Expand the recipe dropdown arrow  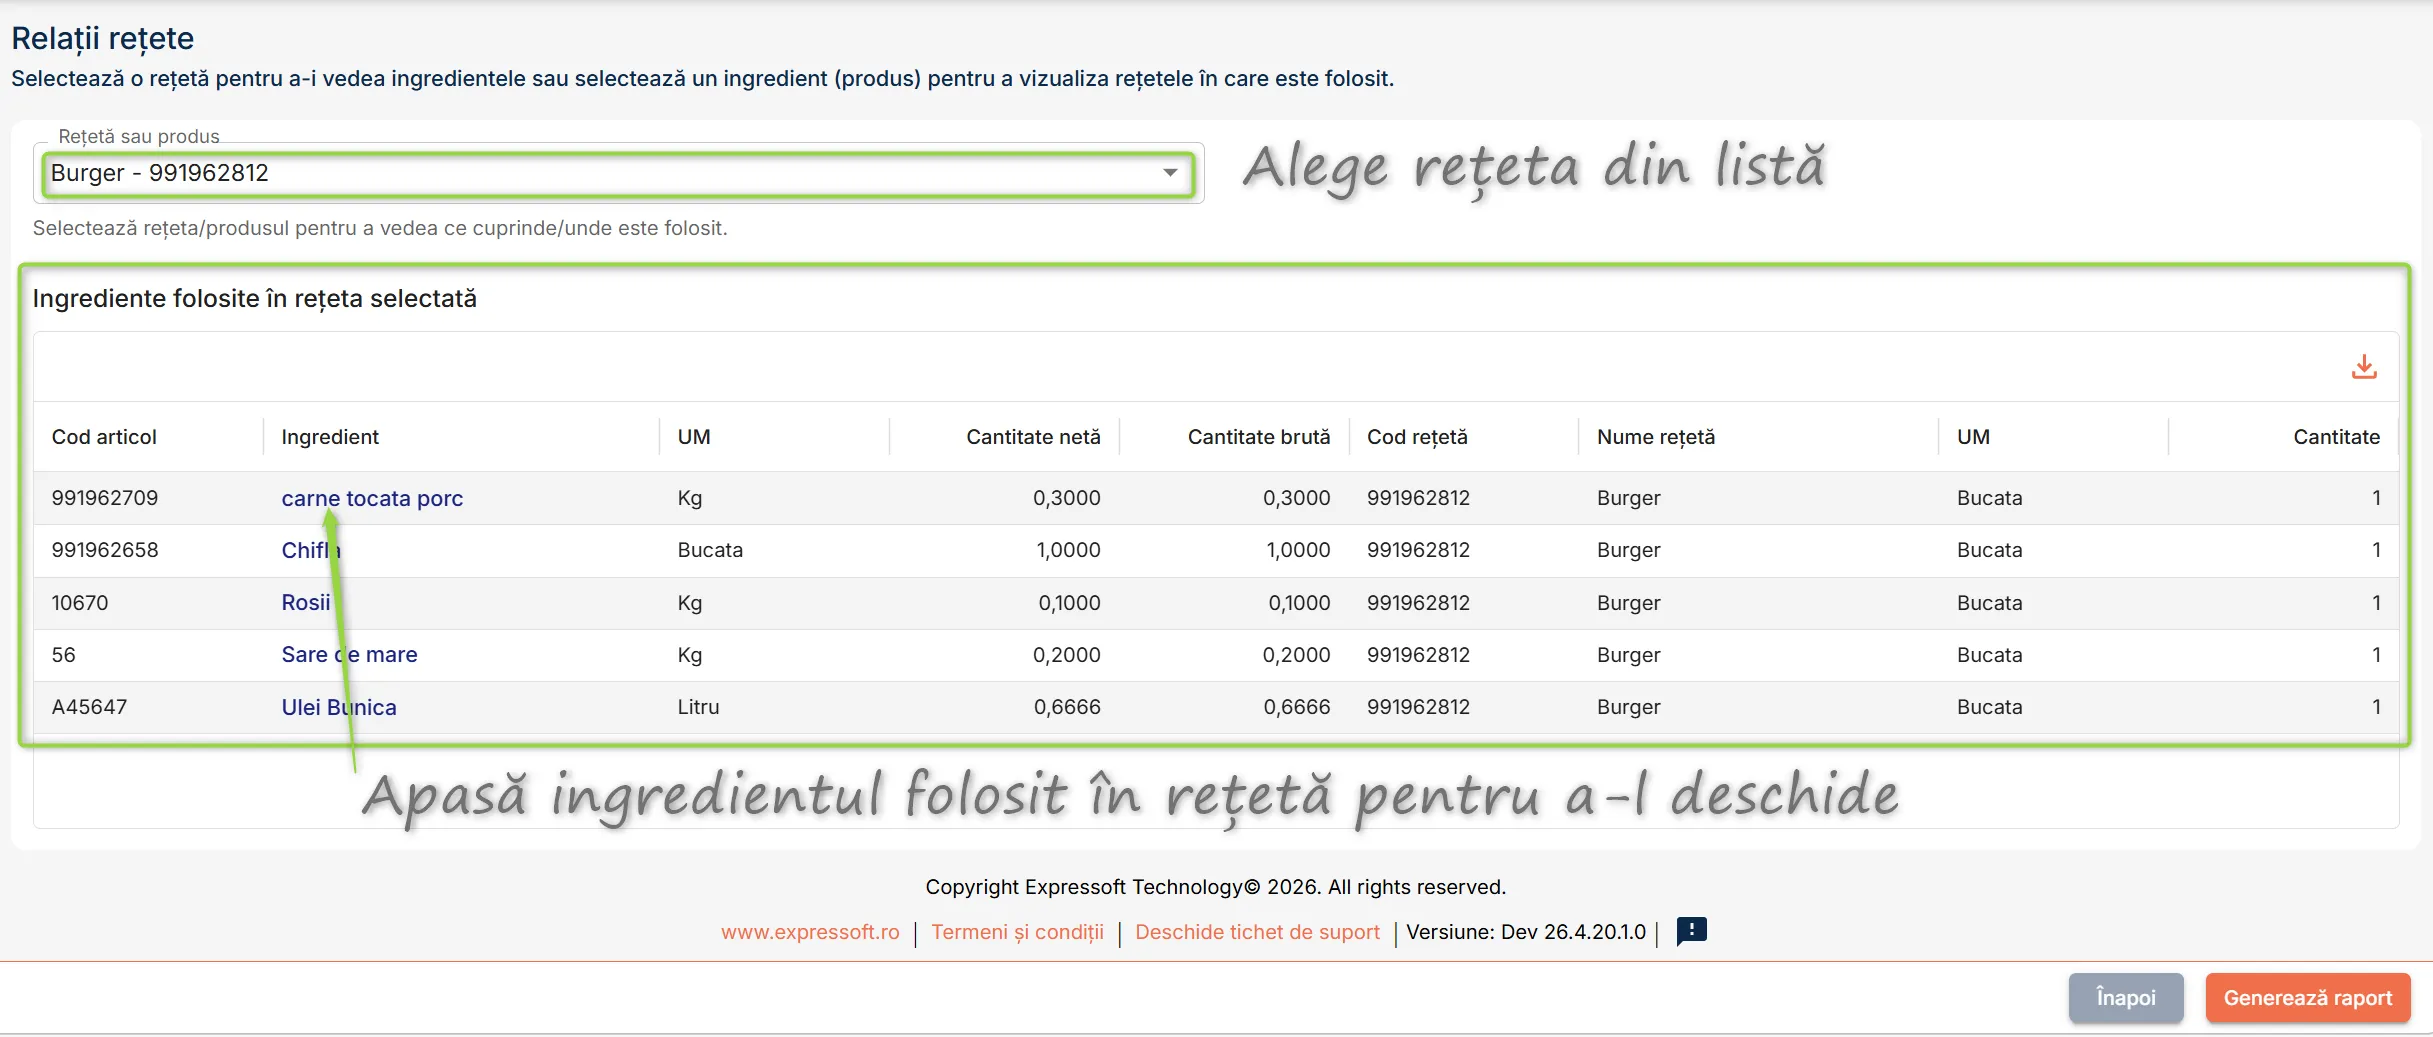pyautogui.click(x=1169, y=173)
